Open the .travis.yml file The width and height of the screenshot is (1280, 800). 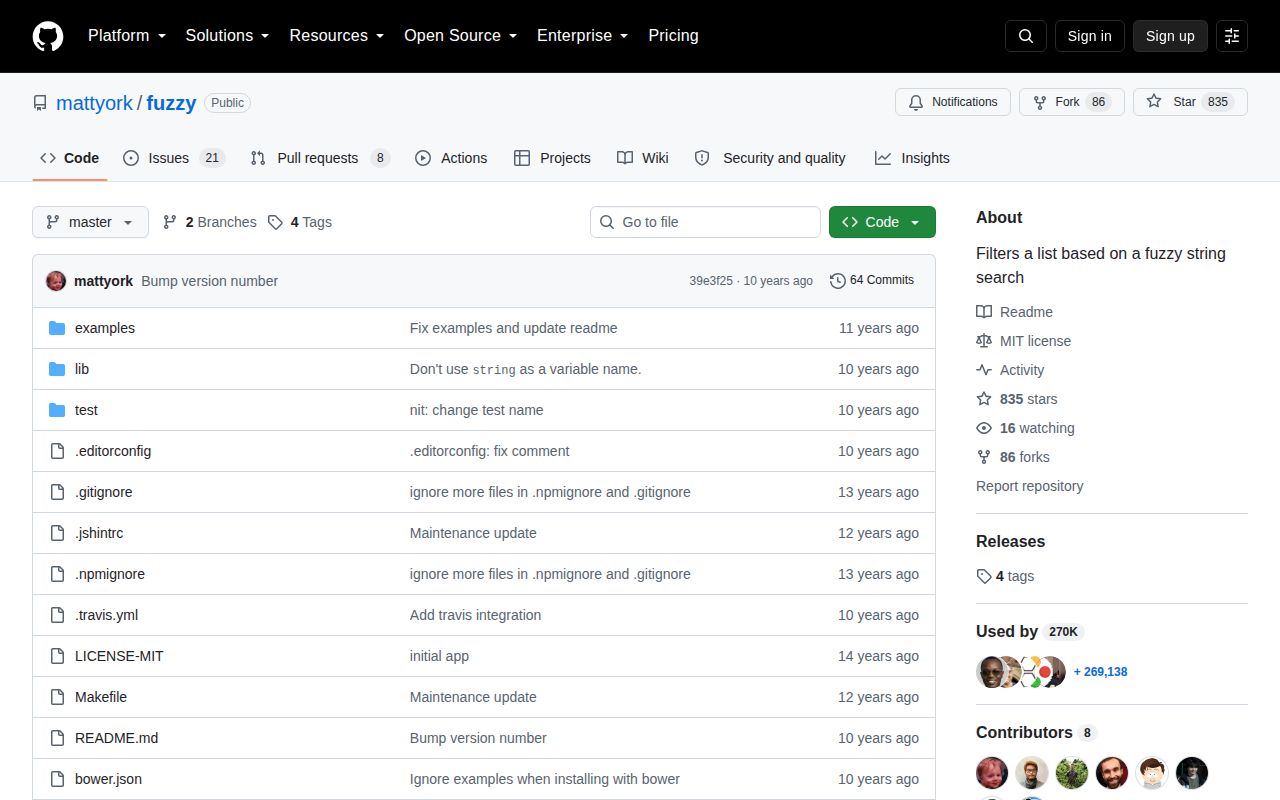coord(107,615)
